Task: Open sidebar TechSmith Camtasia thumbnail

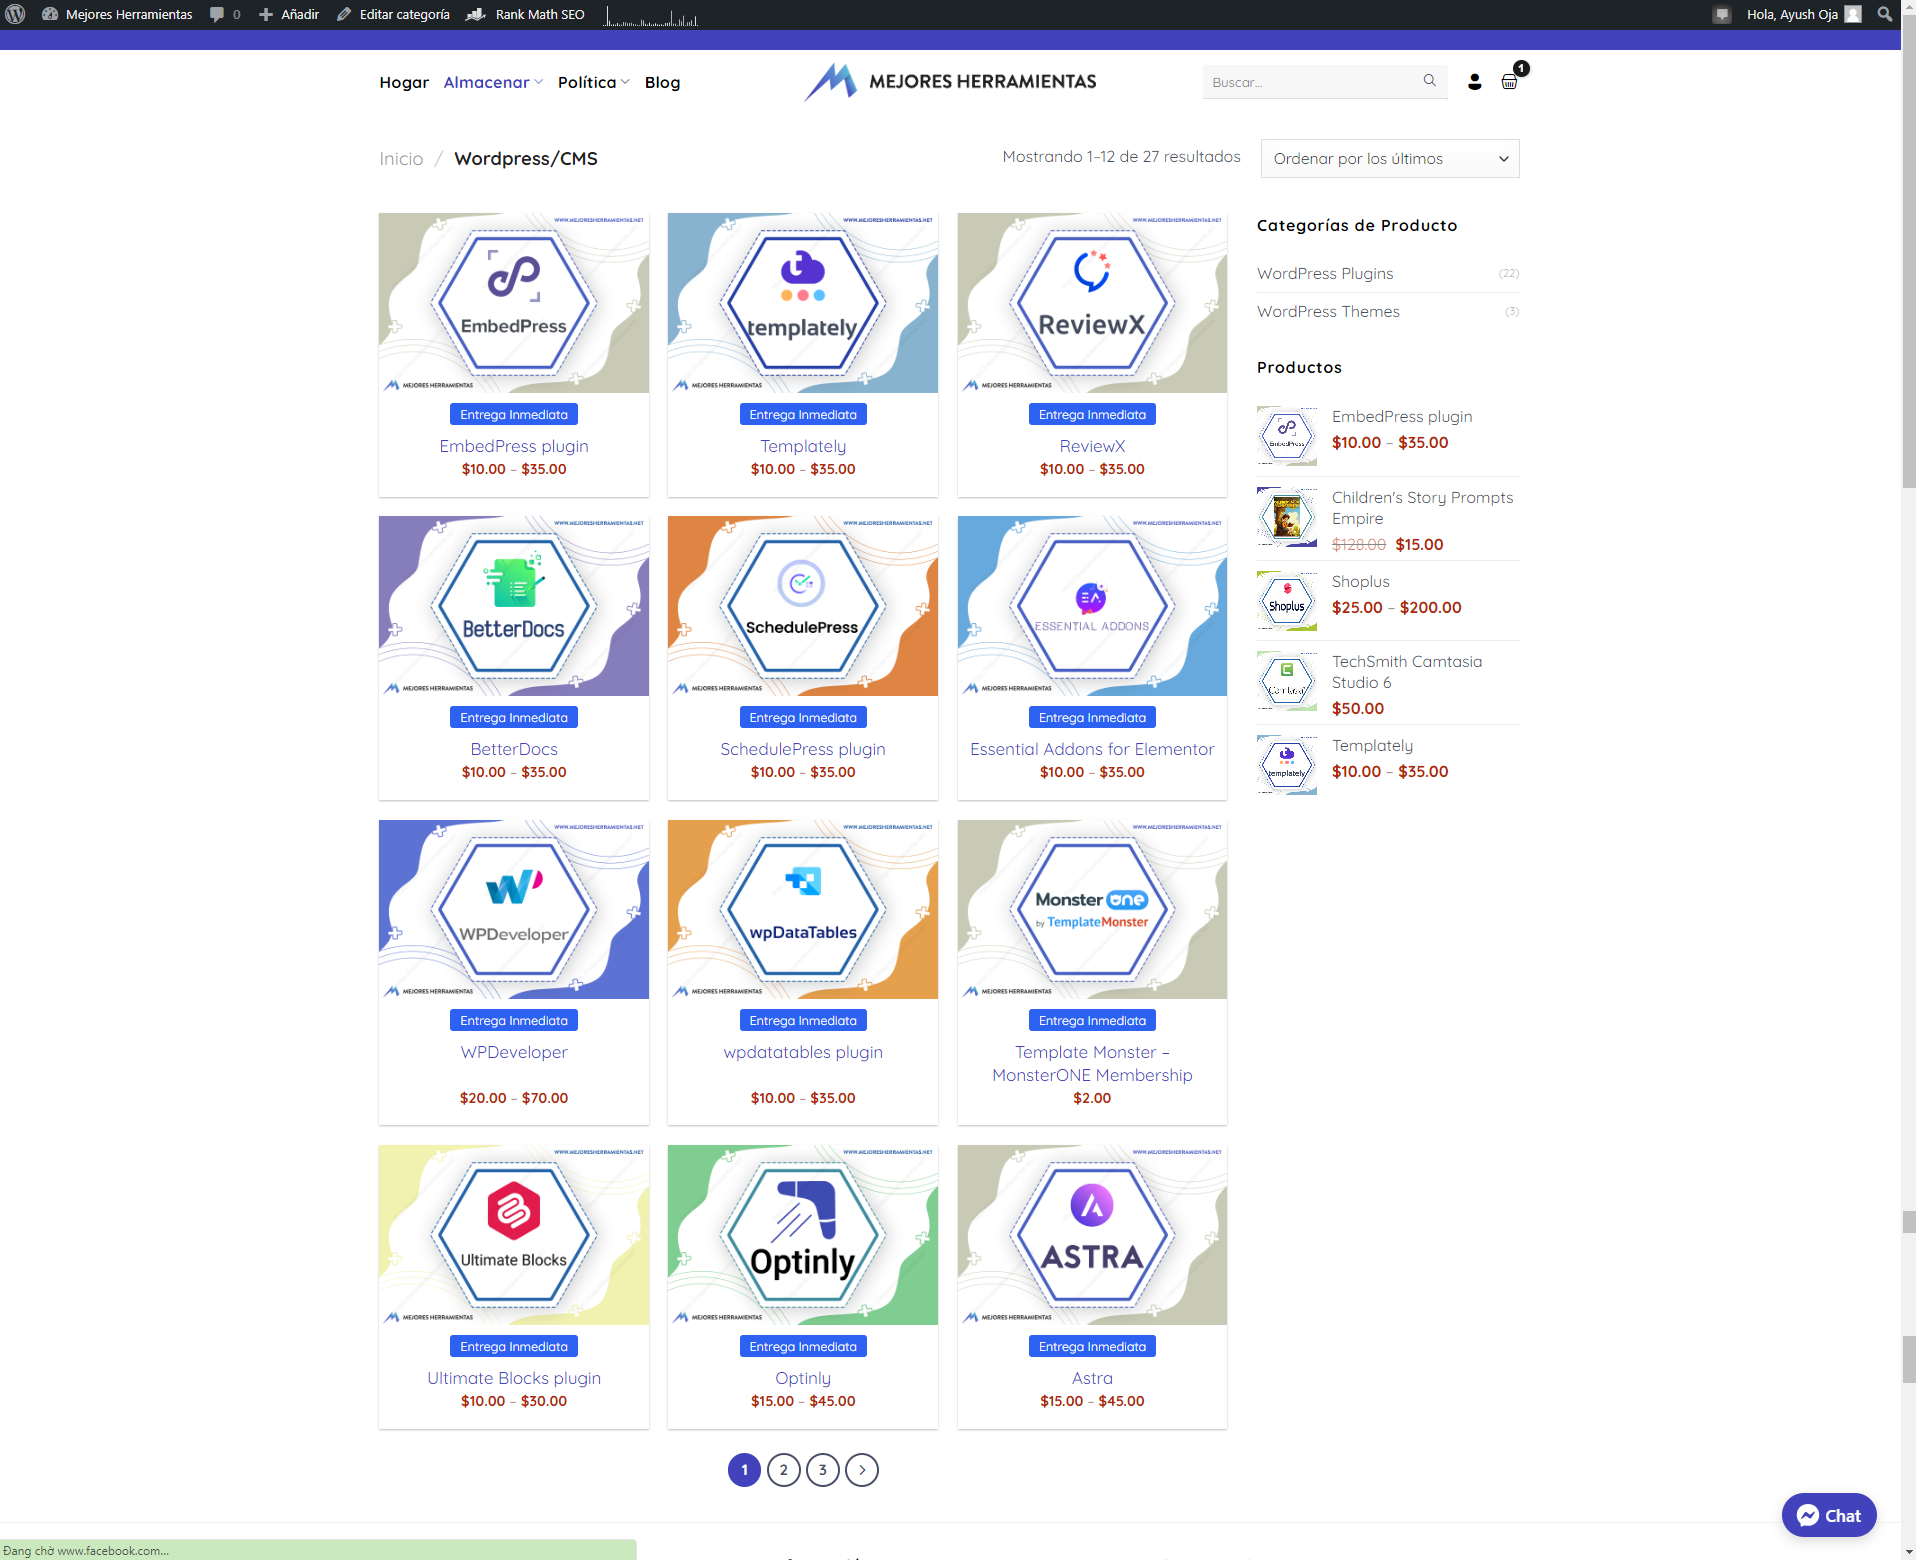Action: [x=1287, y=681]
